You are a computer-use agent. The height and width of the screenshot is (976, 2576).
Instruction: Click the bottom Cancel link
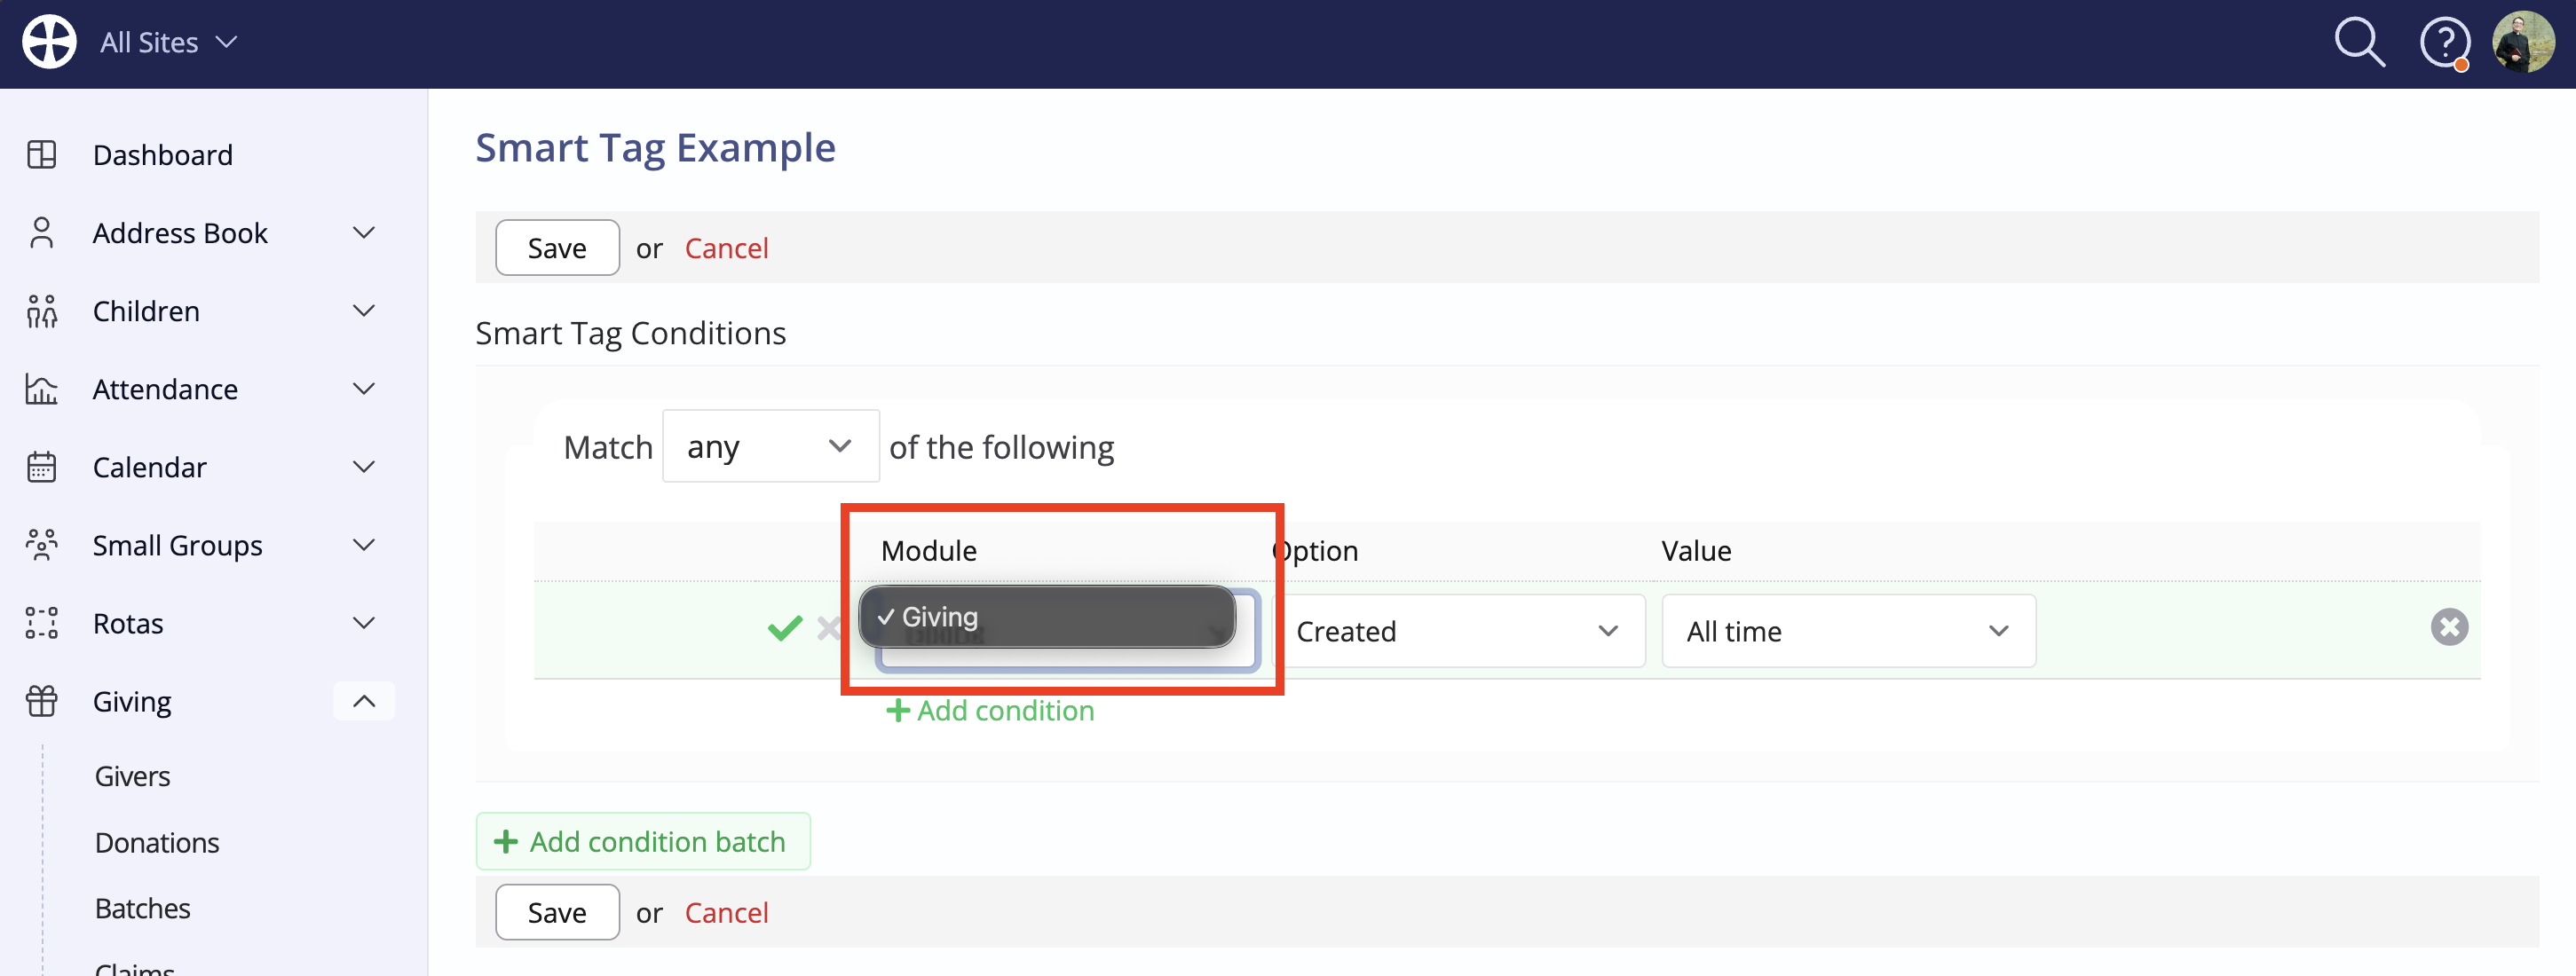pyautogui.click(x=726, y=912)
